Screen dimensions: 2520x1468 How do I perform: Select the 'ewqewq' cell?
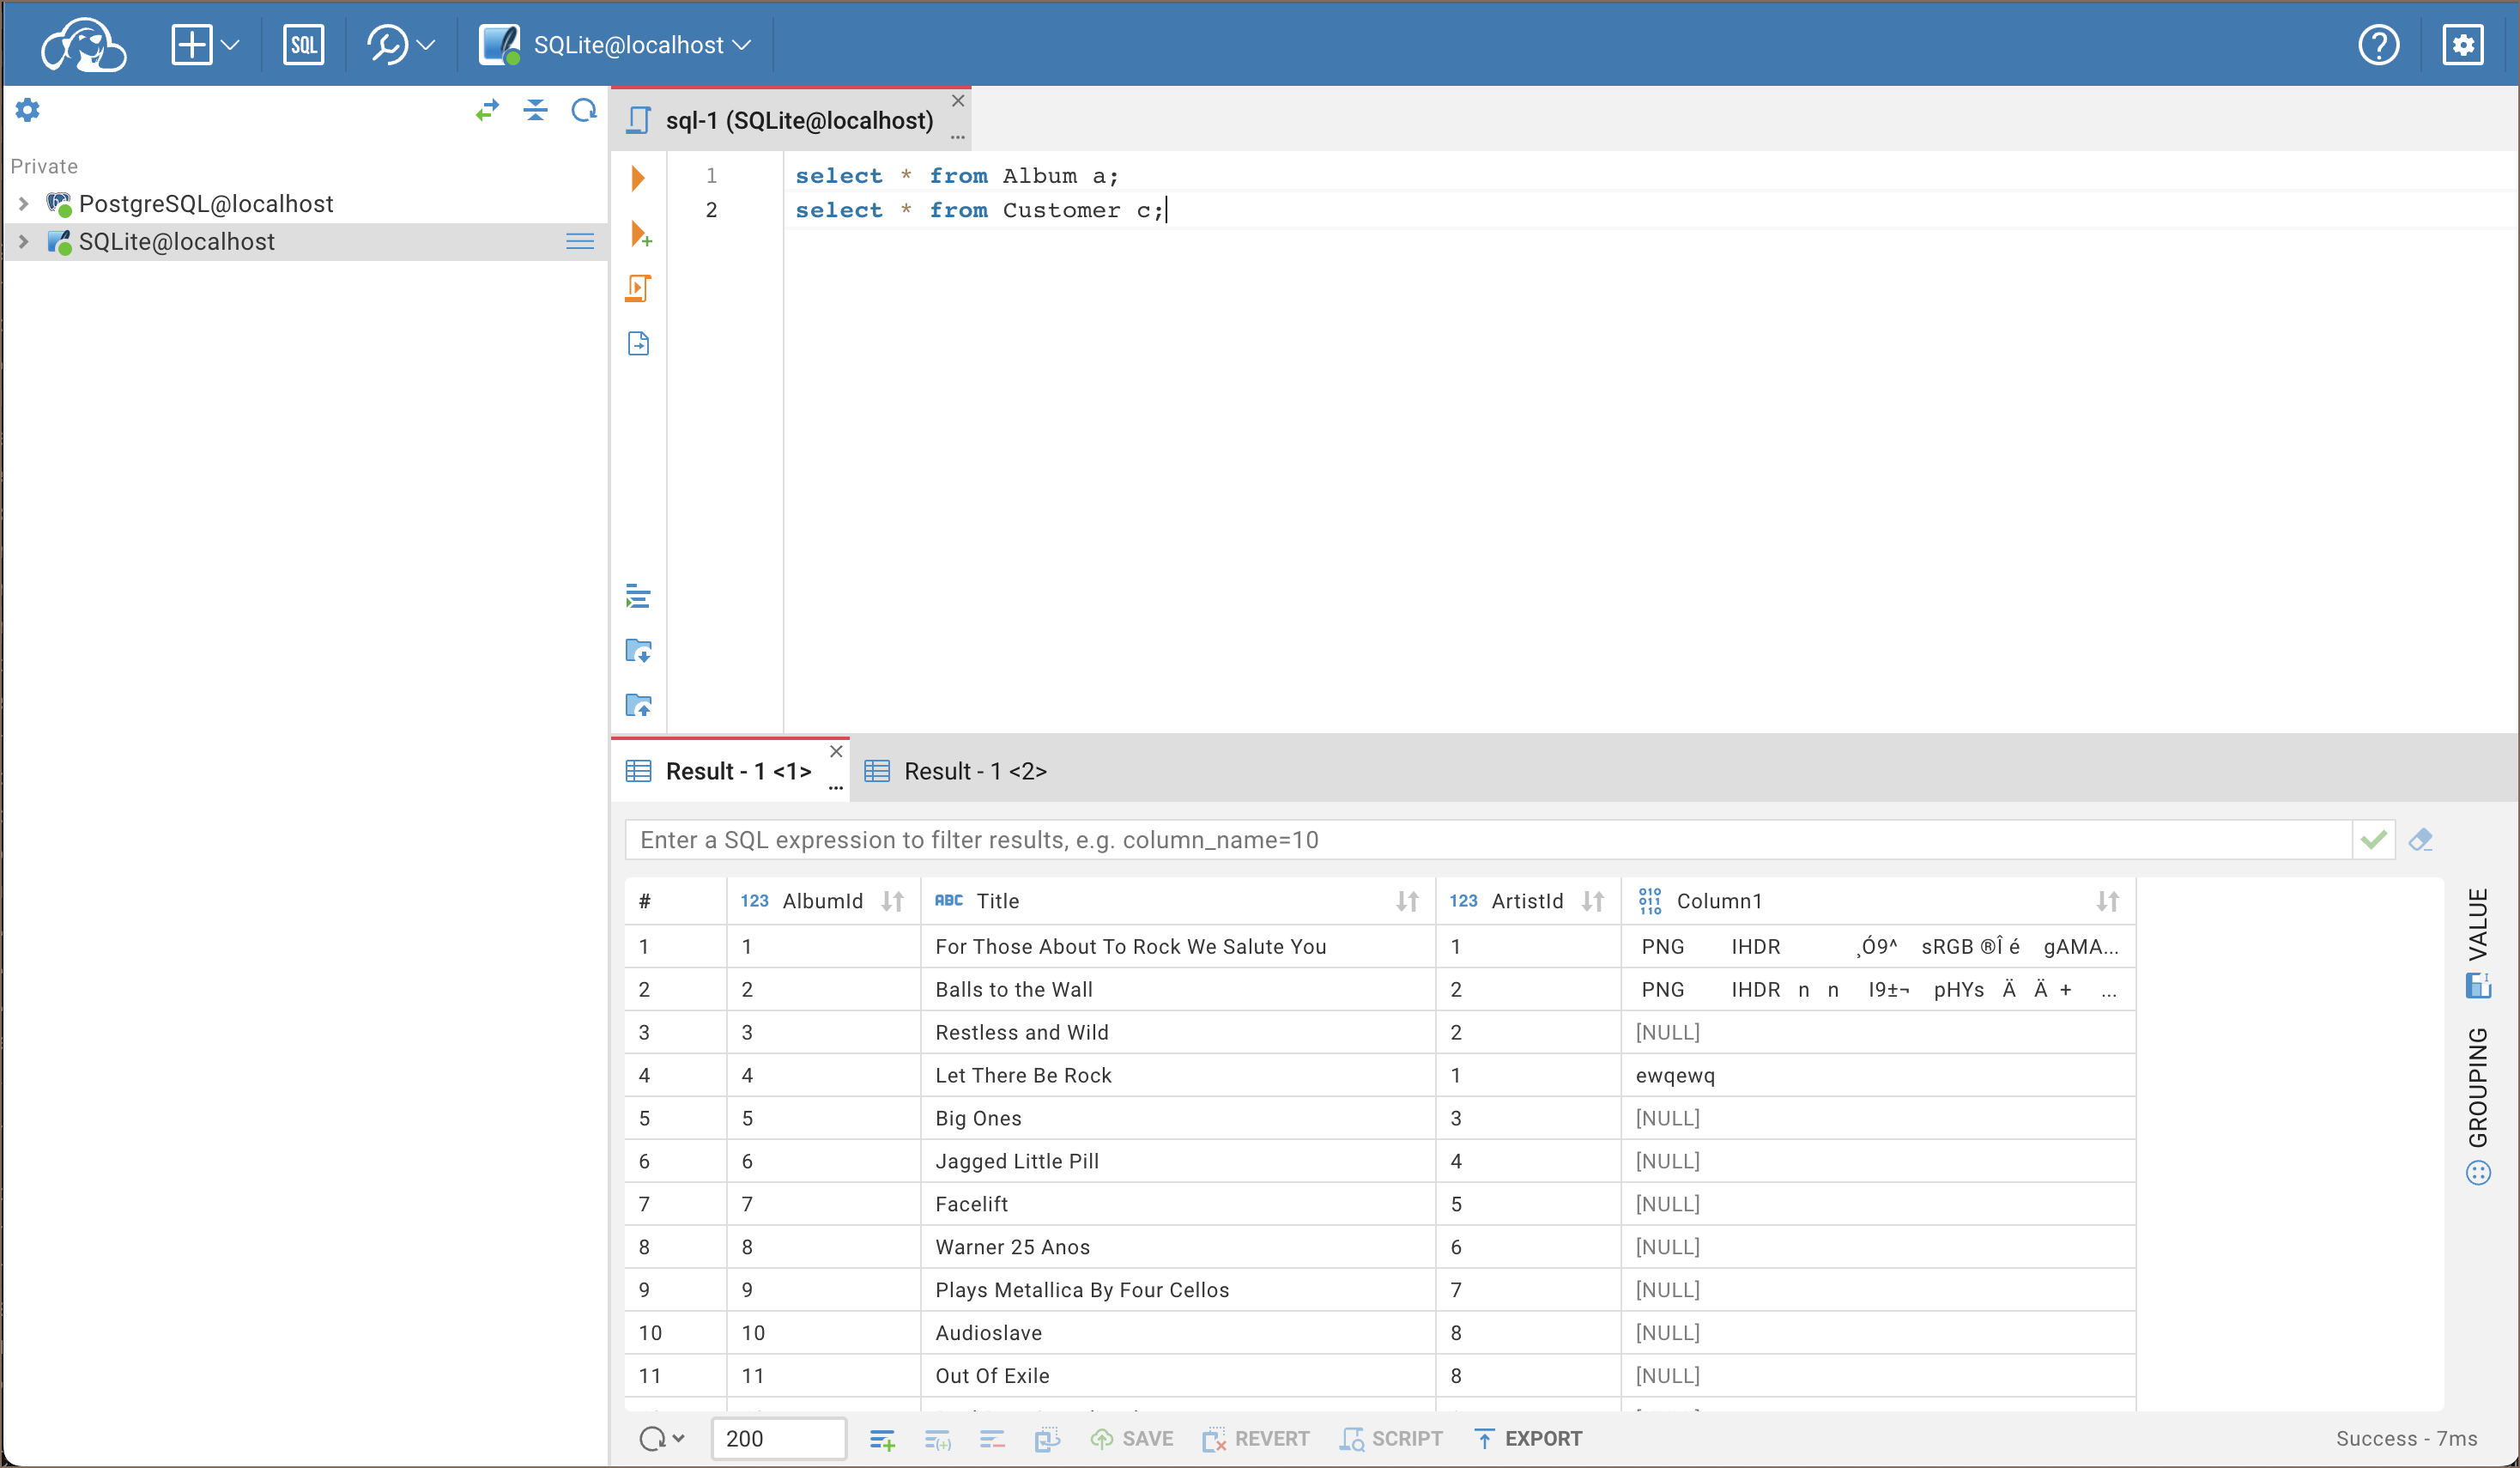coord(1878,1075)
